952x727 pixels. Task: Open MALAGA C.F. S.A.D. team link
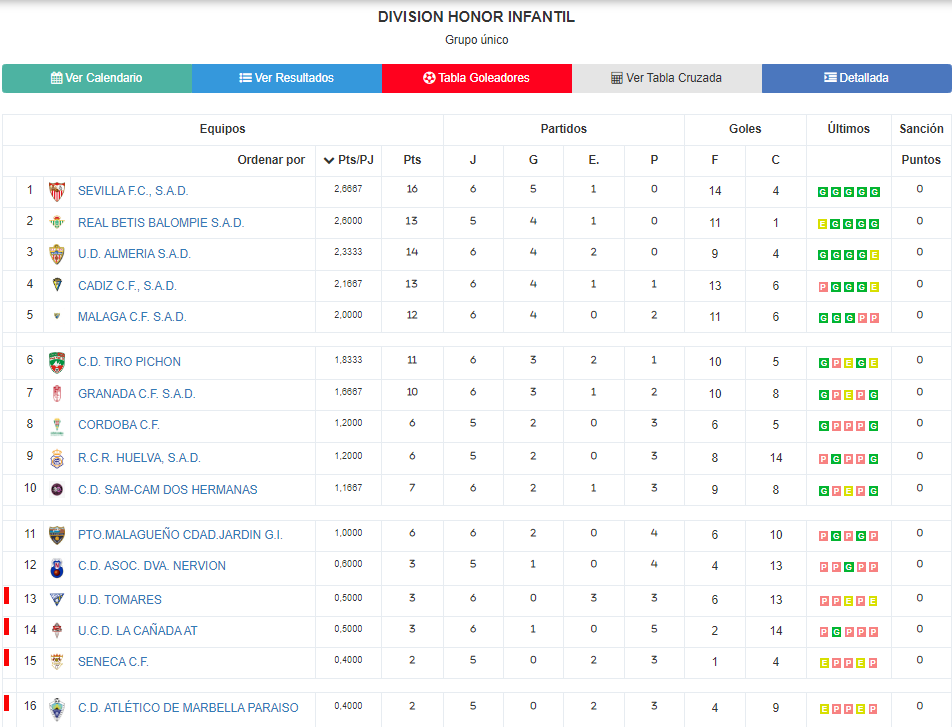[132, 317]
